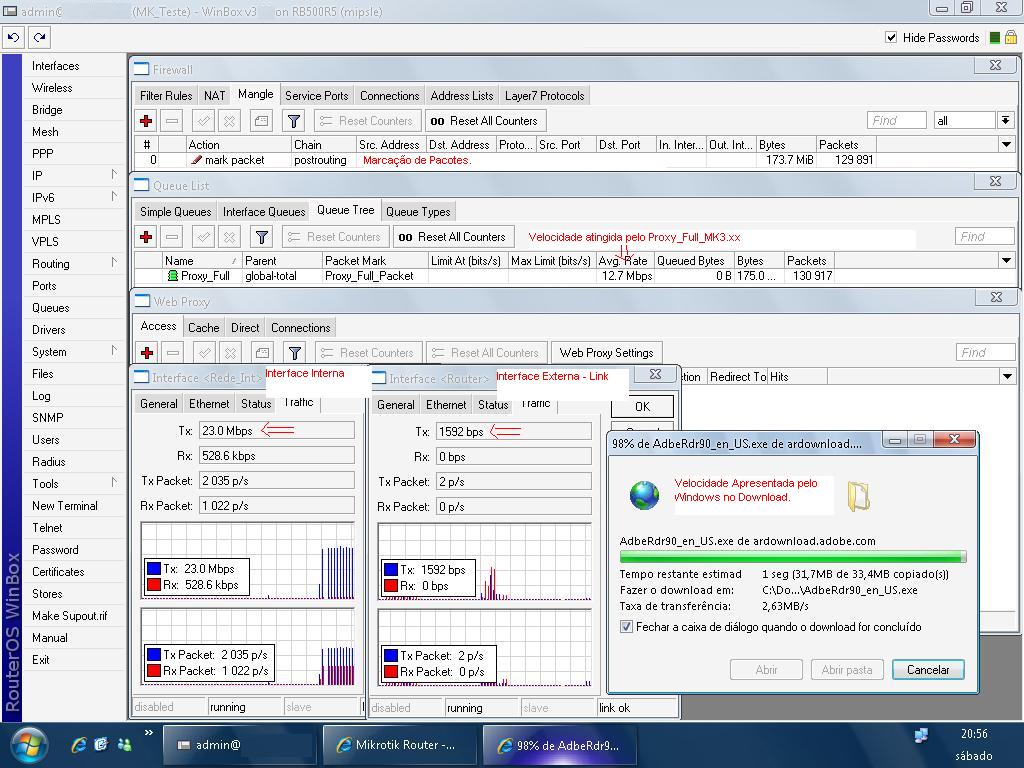This screenshot has width=1024, height=768.
Task: Switch to the NAT tab in Firewall
Action: (x=215, y=96)
